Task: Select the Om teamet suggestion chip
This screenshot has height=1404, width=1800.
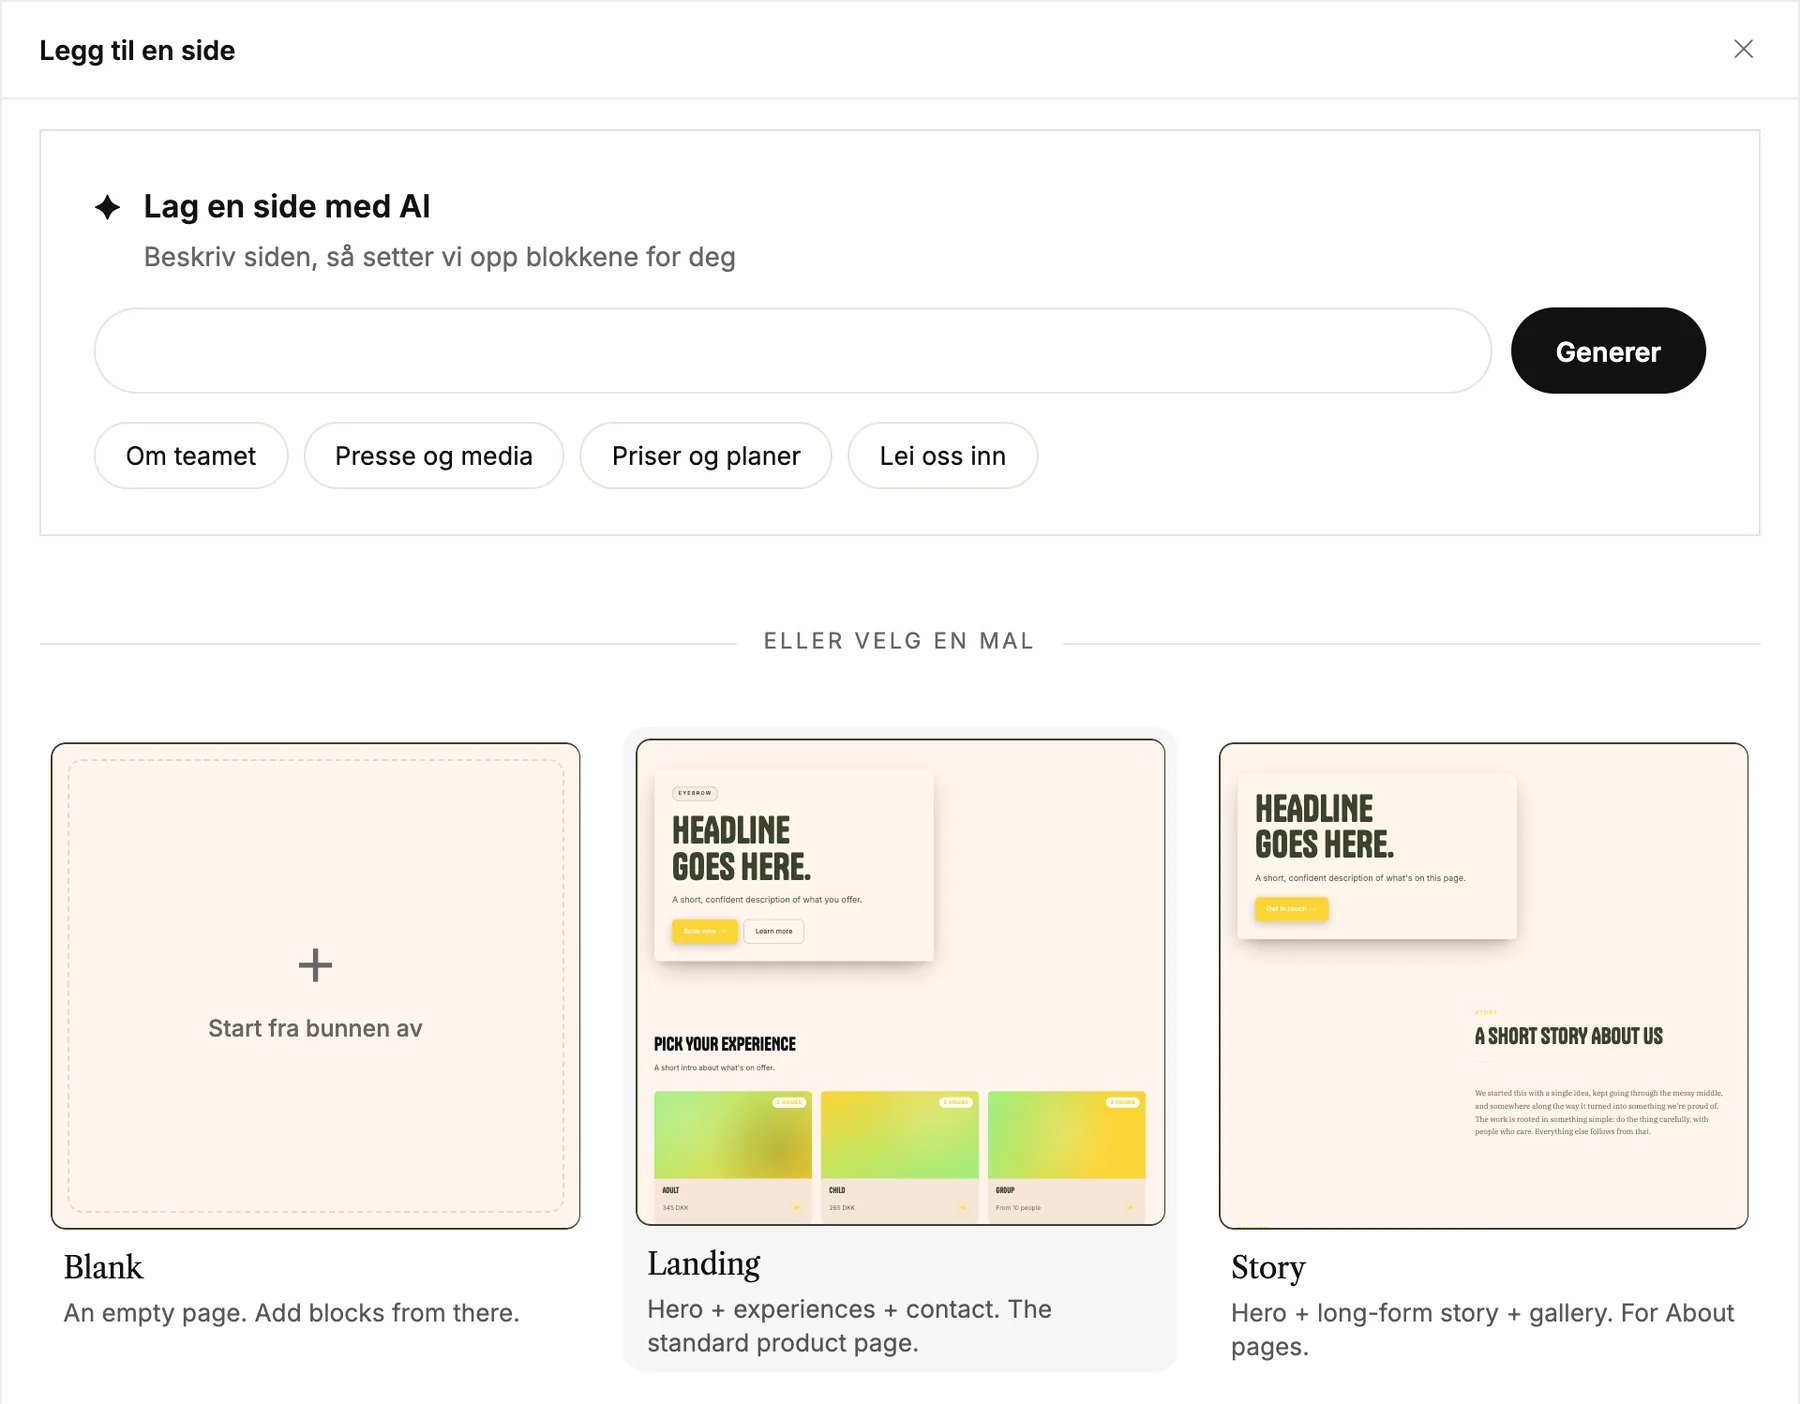Action: click(x=191, y=456)
